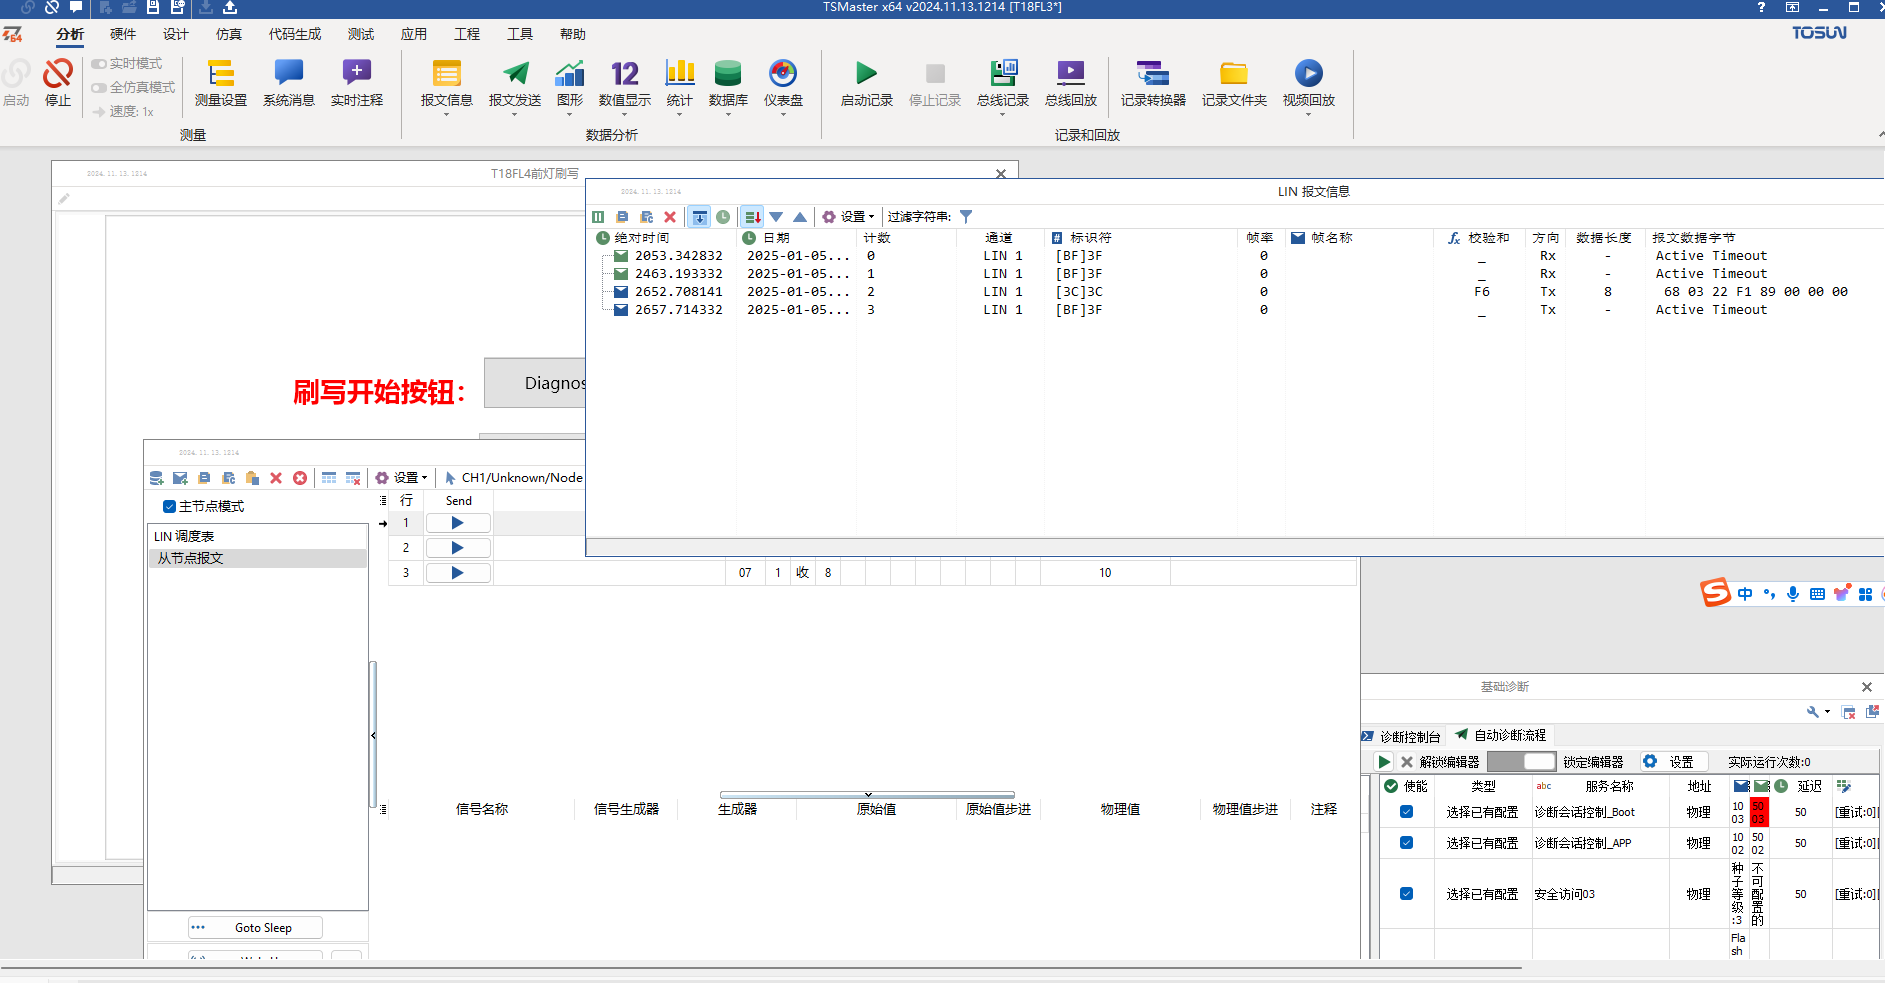
Task: Open 测量设置 measurement setup
Action: pos(220,82)
